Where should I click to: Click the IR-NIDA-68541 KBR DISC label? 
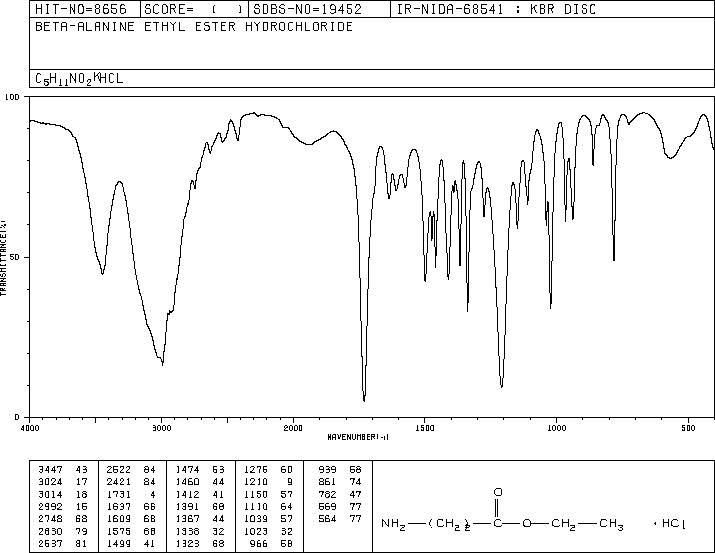[x=496, y=9]
